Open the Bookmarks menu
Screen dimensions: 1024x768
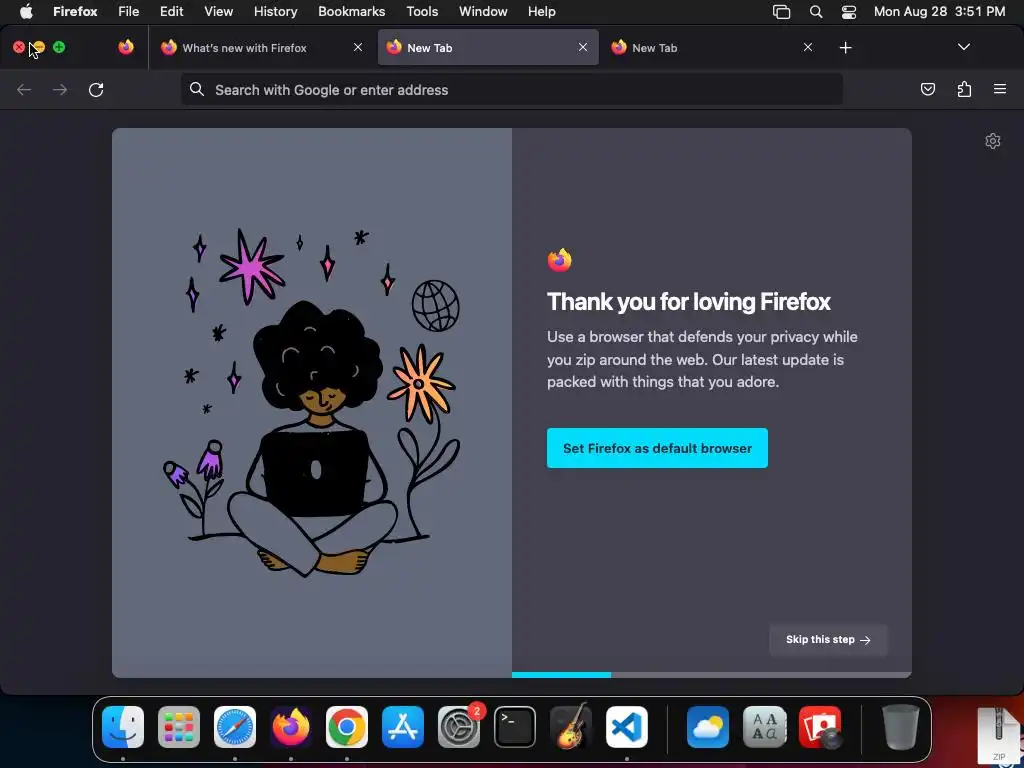[351, 11]
